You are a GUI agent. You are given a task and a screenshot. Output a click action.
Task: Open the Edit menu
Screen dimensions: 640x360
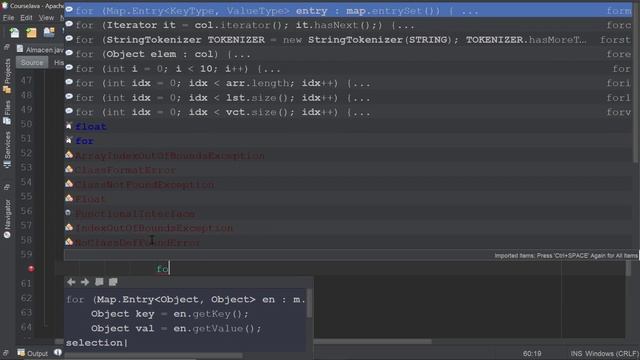pos(26,18)
